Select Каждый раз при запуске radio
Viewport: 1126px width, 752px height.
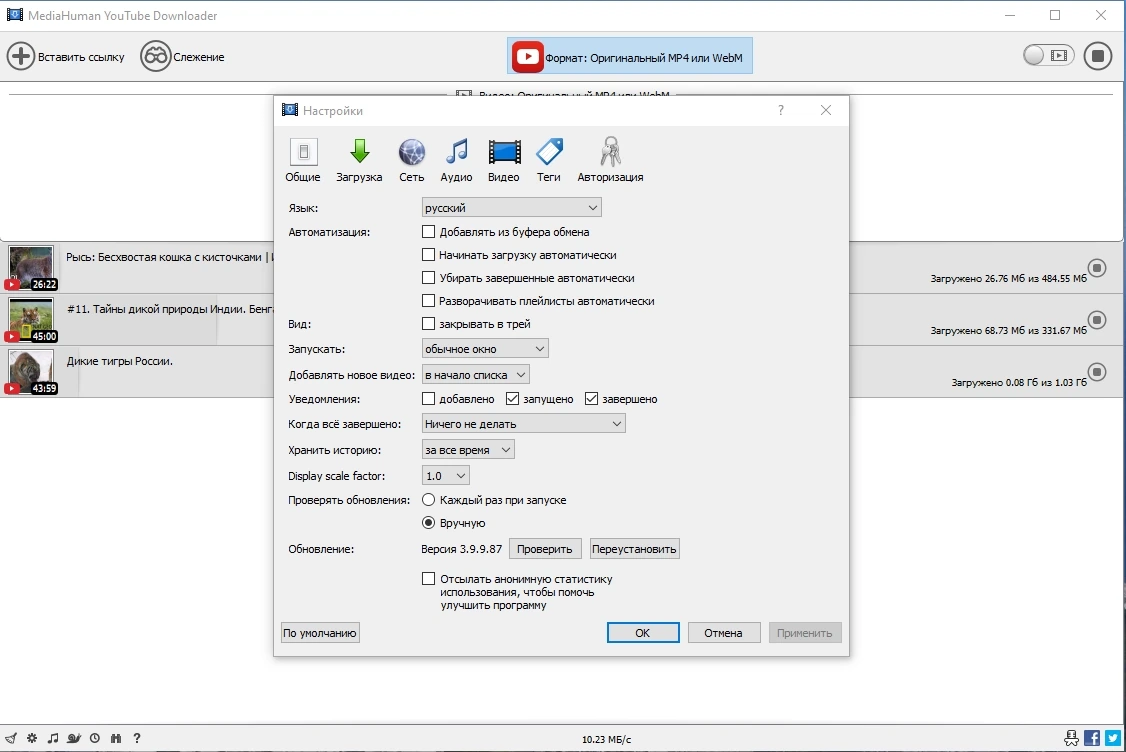pos(429,499)
